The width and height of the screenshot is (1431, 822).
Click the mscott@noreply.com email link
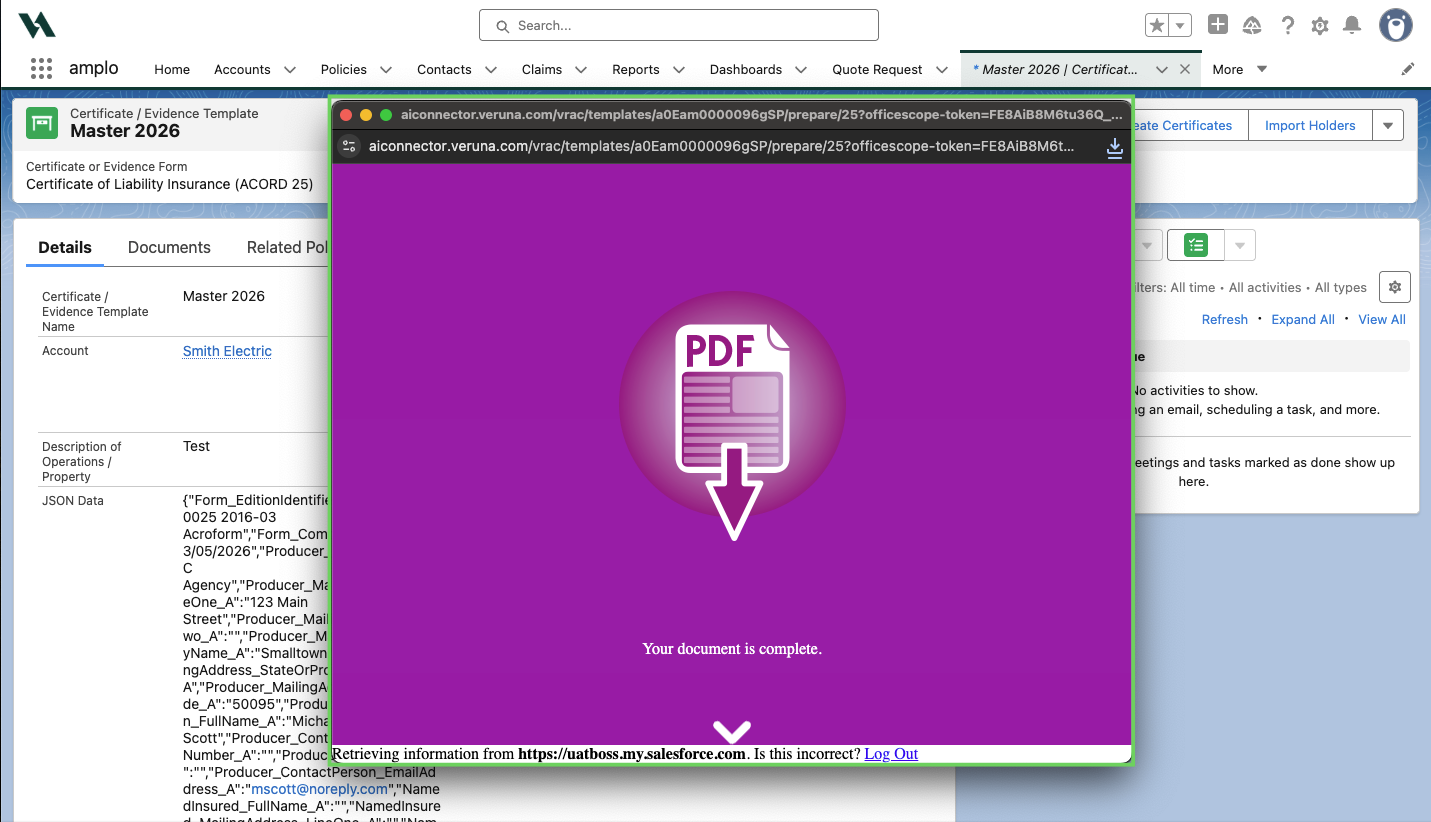[x=320, y=789]
